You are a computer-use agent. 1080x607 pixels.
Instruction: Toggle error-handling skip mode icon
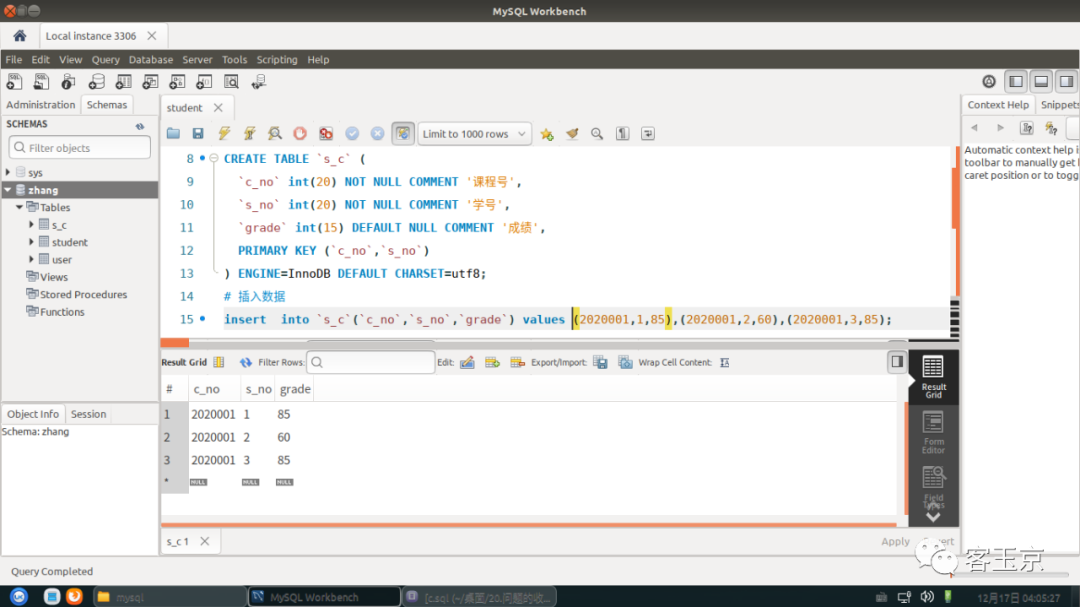click(x=326, y=134)
